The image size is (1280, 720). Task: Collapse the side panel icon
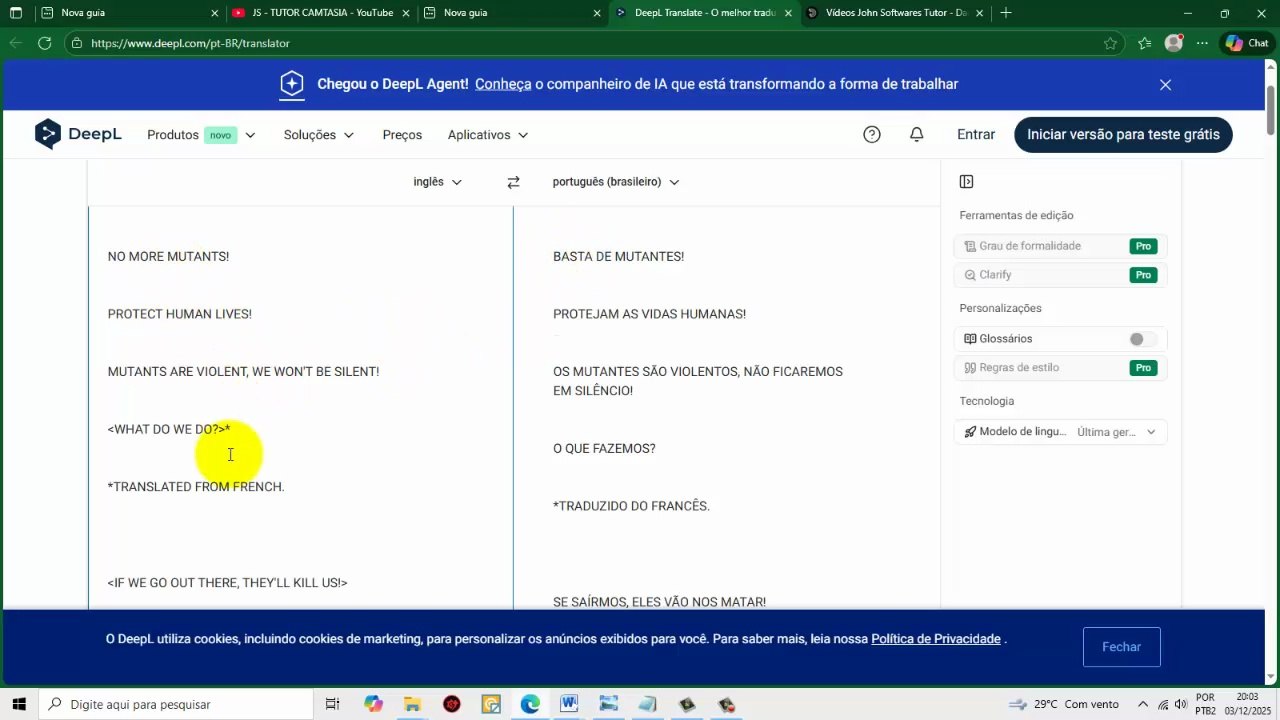click(966, 181)
